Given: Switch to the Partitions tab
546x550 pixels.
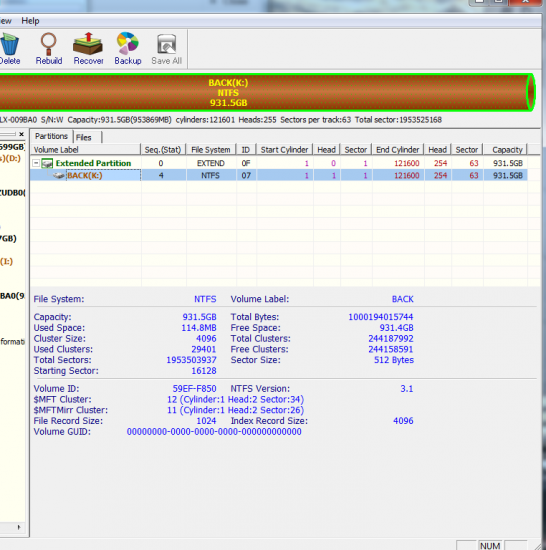Looking at the screenshot, I should click(x=51, y=136).
